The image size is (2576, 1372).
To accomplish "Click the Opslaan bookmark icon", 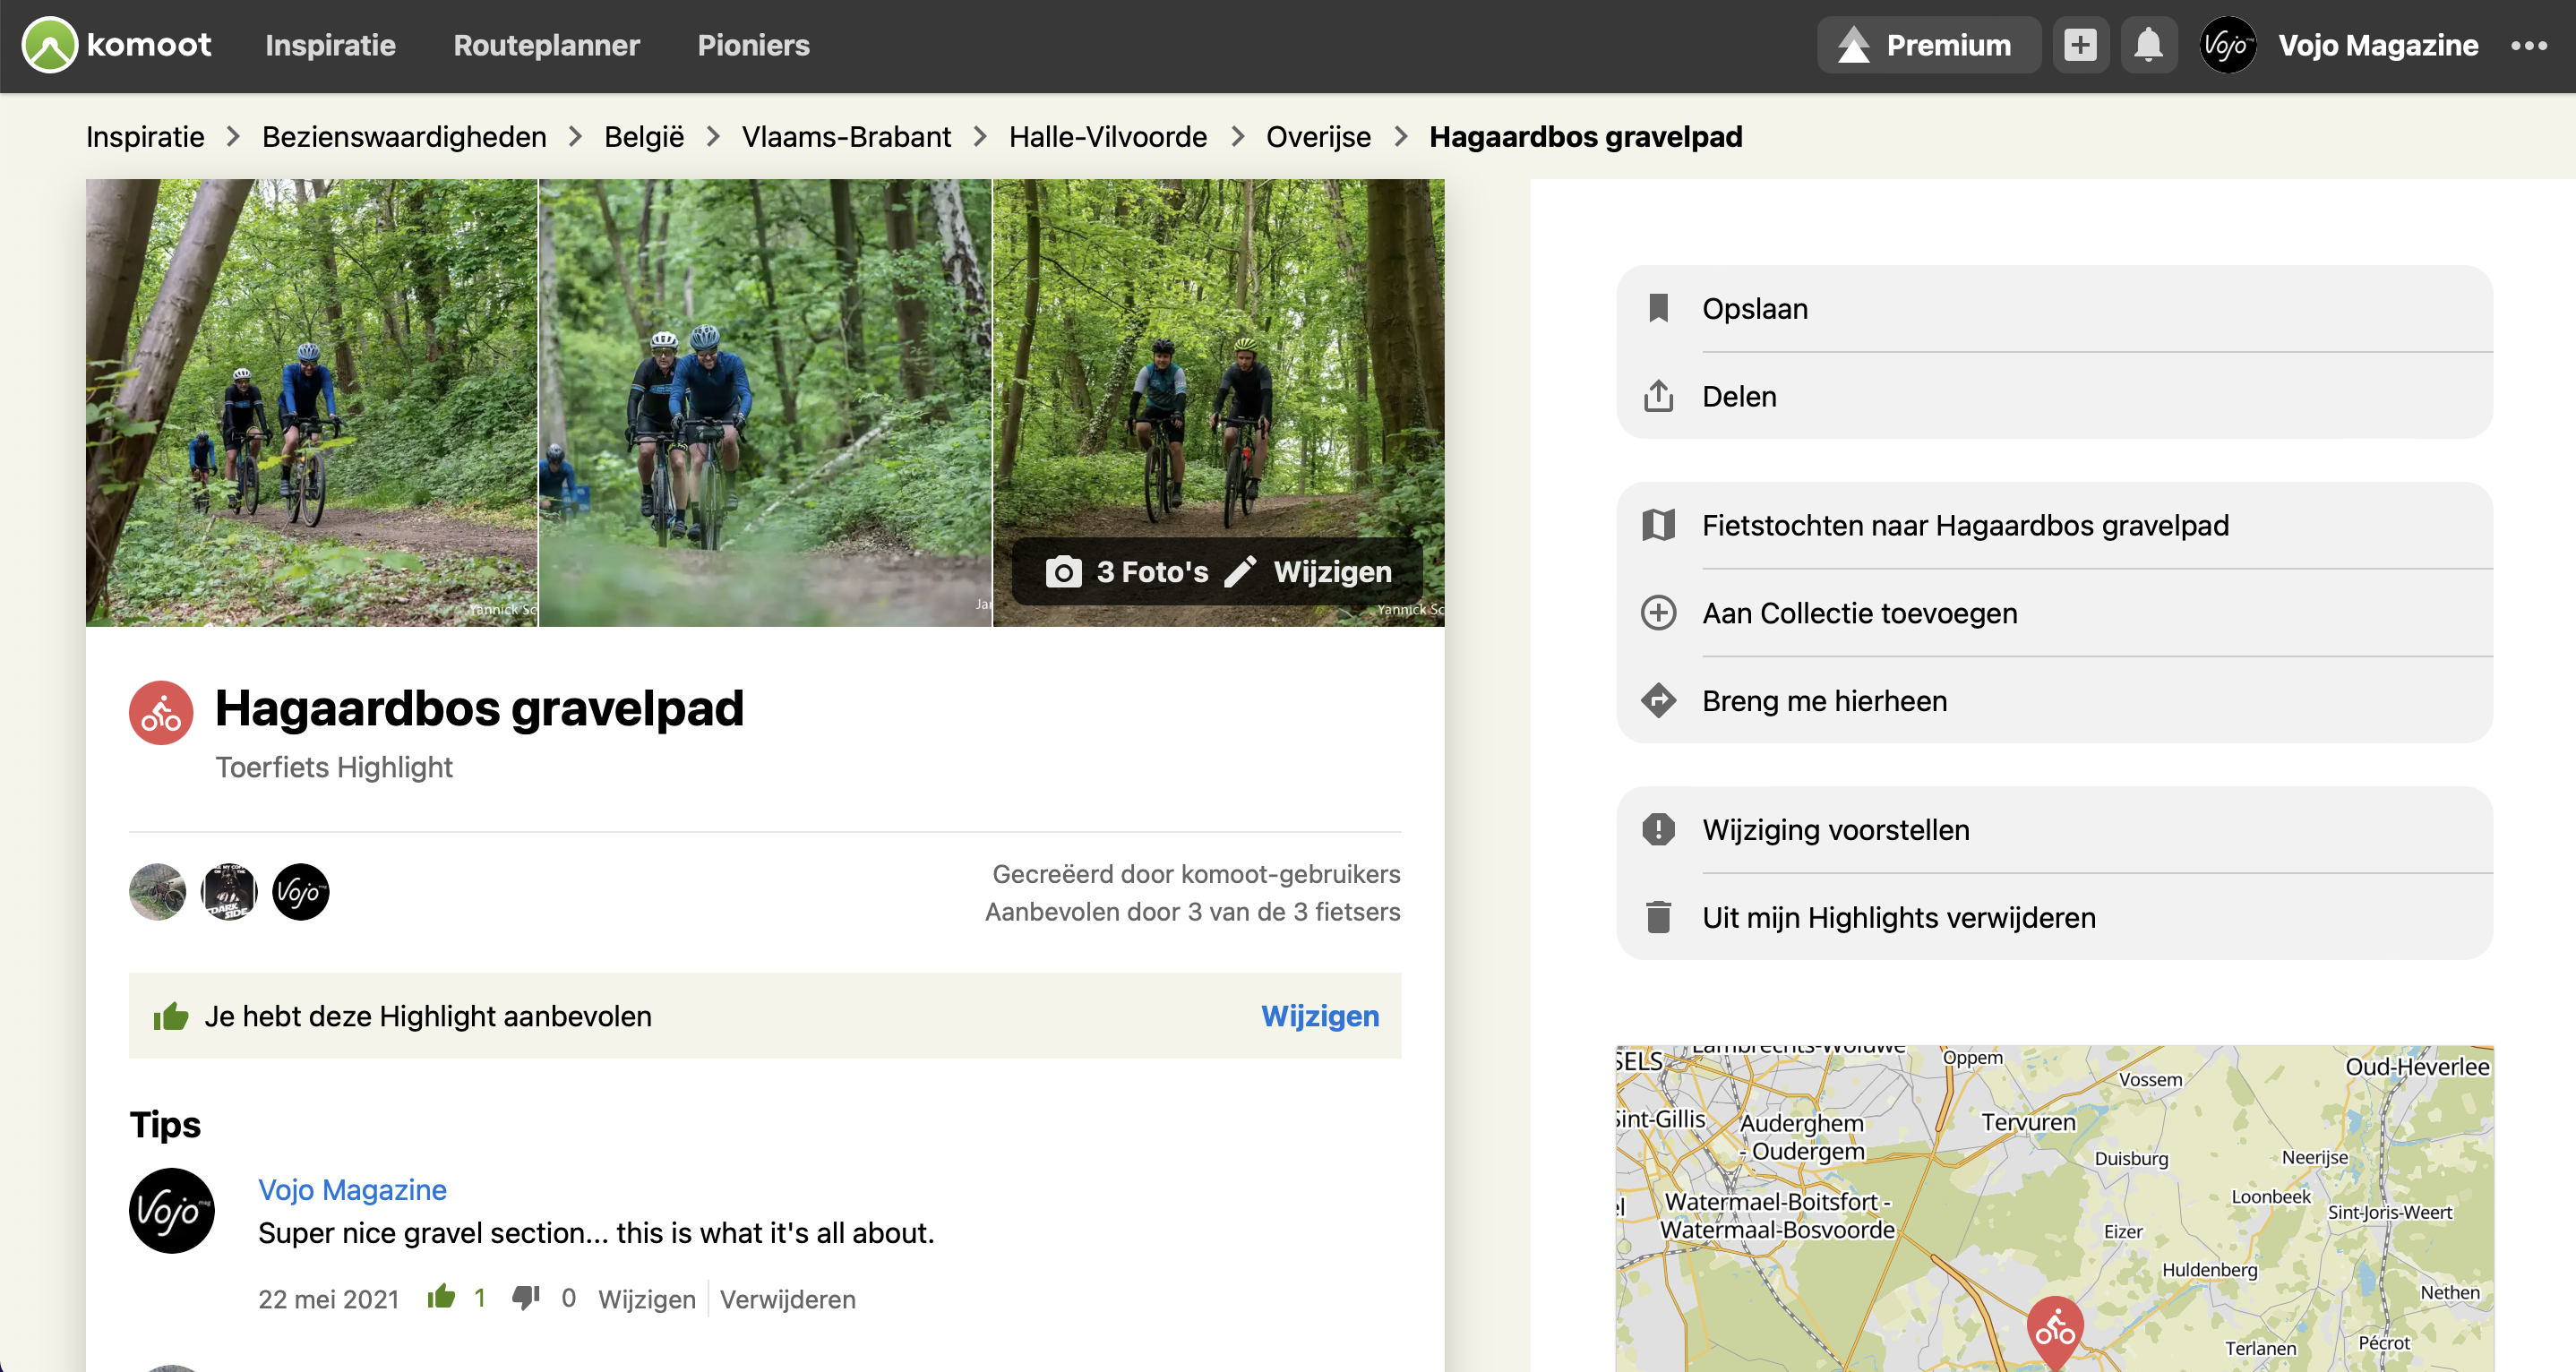I will pyautogui.click(x=1658, y=308).
